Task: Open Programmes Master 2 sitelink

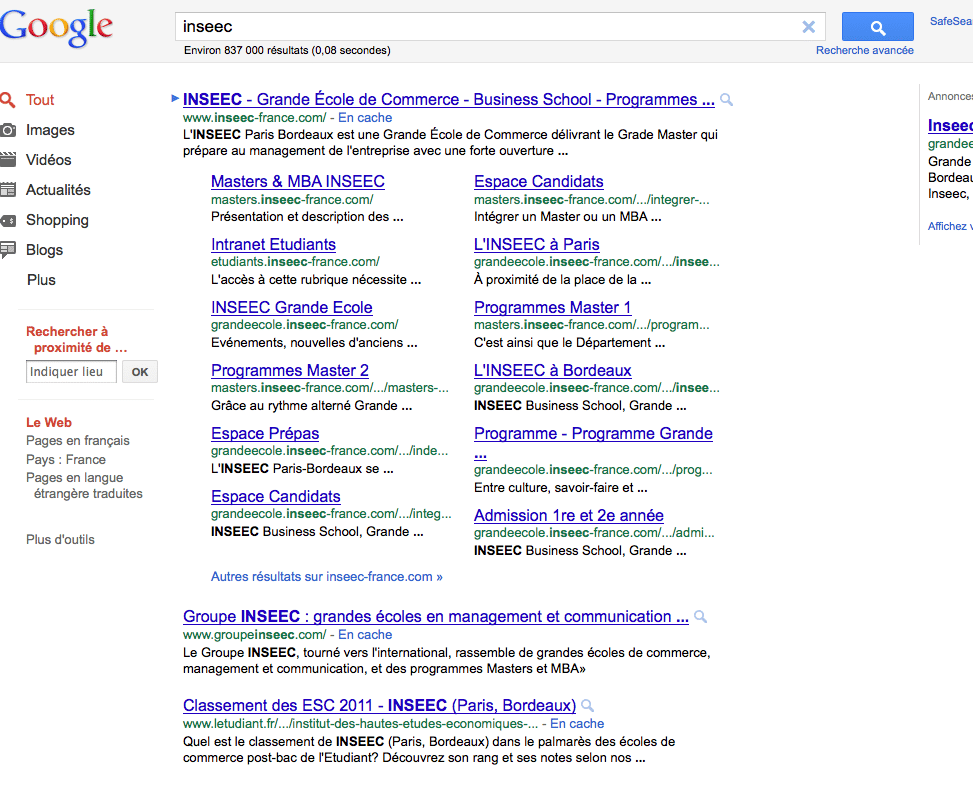Action: [x=290, y=371]
